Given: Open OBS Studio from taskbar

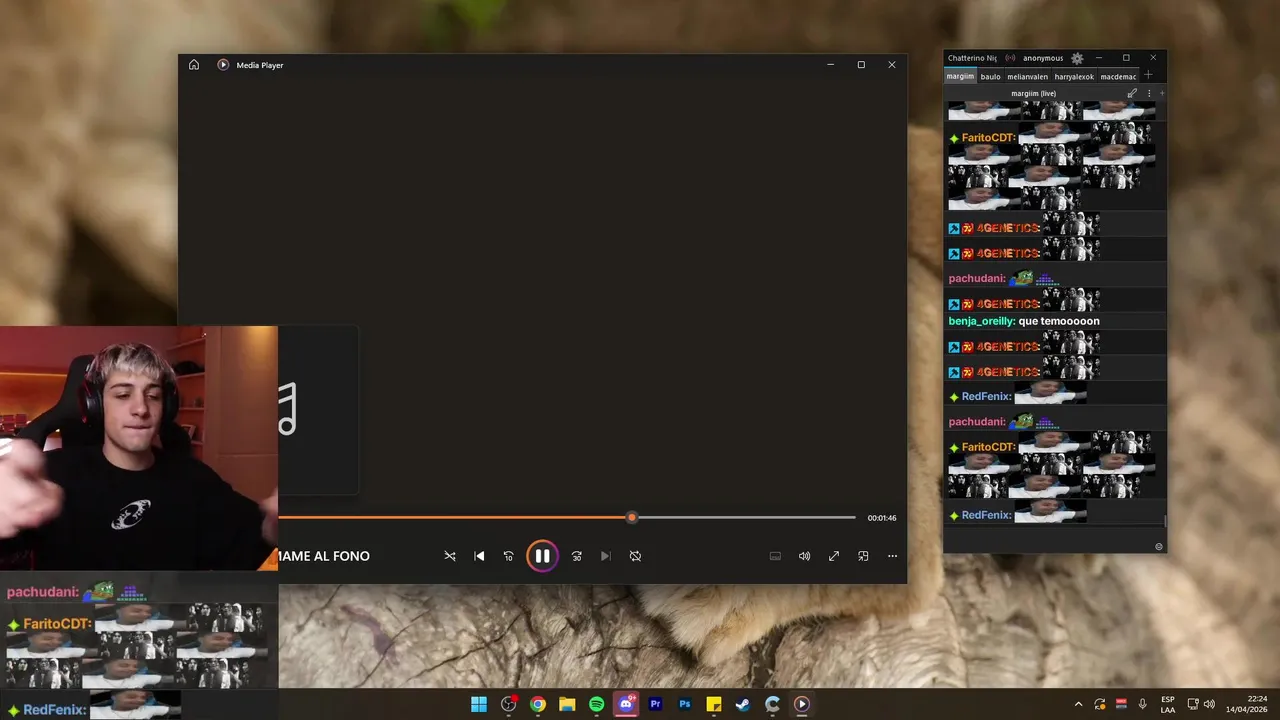Looking at the screenshot, I should [x=508, y=704].
